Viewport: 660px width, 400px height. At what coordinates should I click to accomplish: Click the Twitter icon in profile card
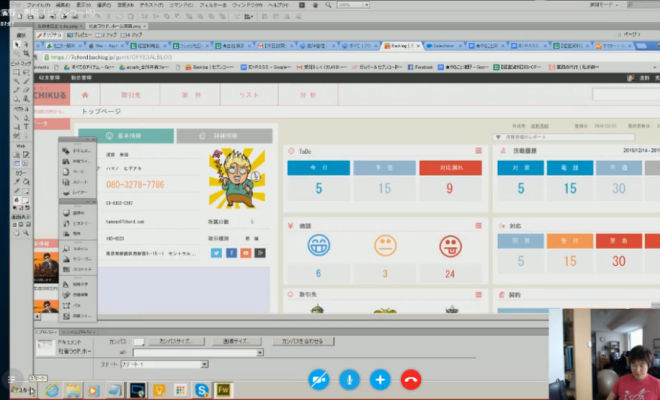coord(215,253)
